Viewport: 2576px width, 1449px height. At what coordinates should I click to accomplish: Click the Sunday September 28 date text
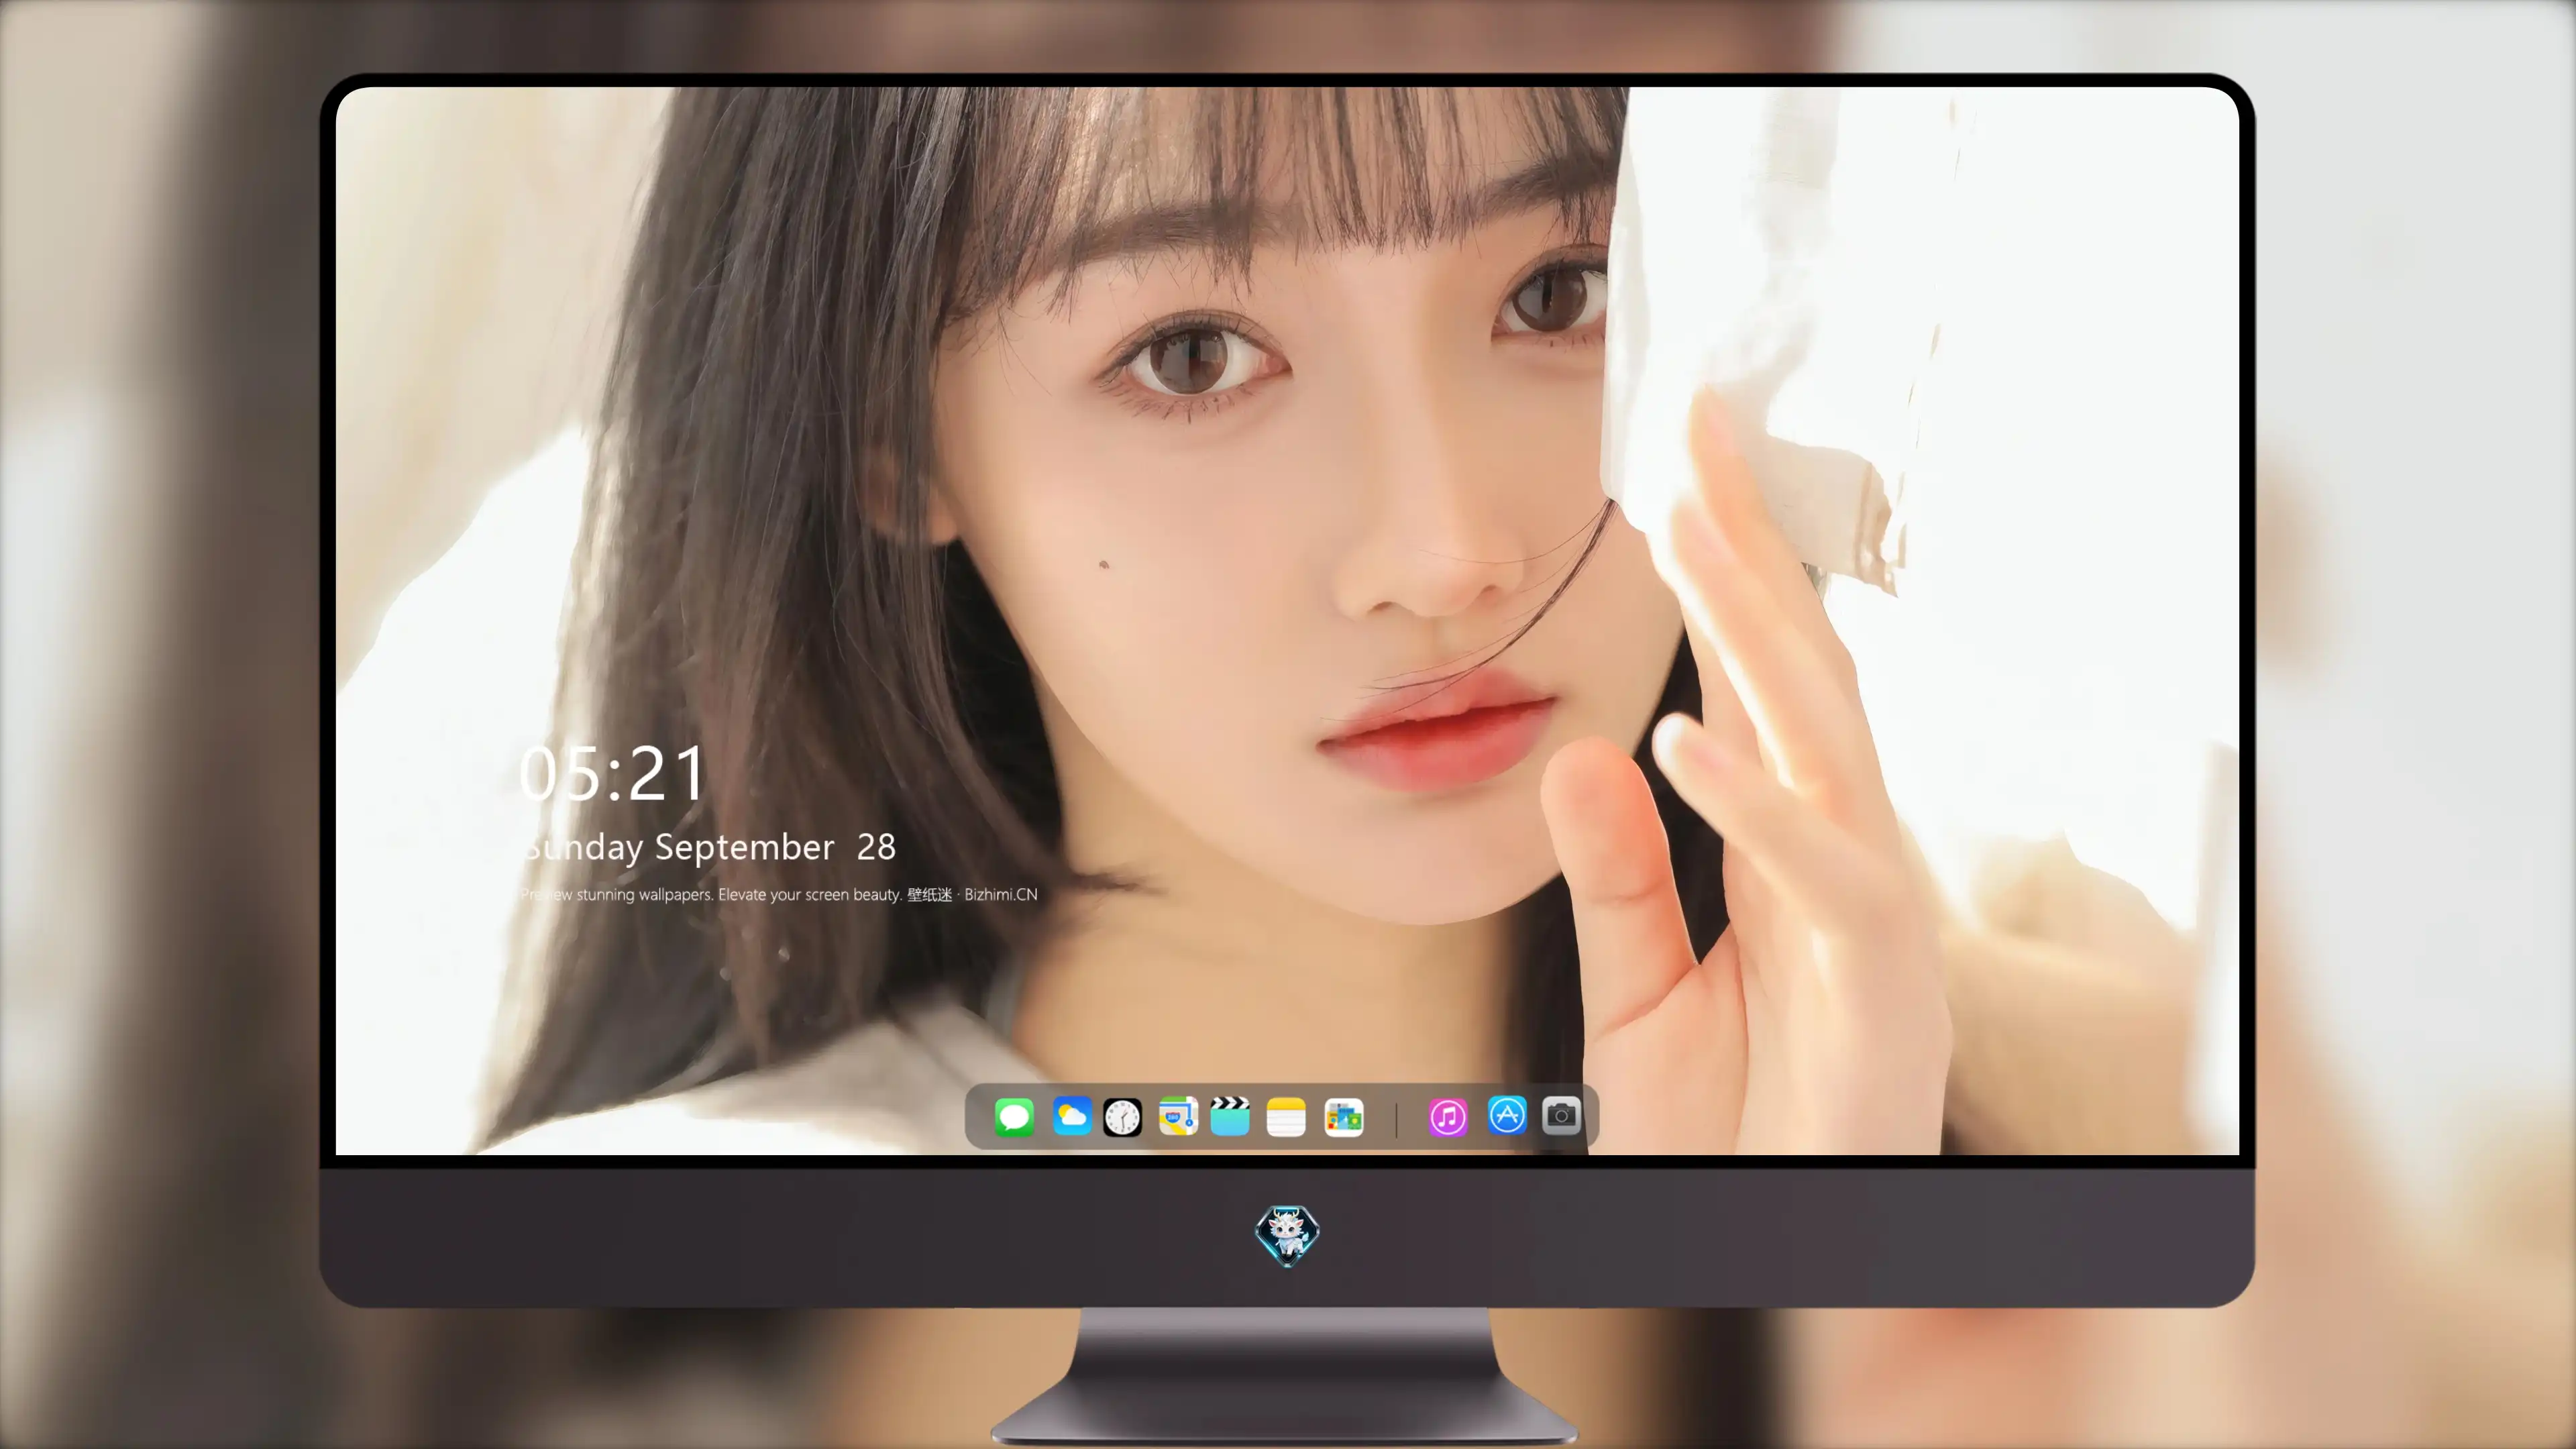point(709,847)
